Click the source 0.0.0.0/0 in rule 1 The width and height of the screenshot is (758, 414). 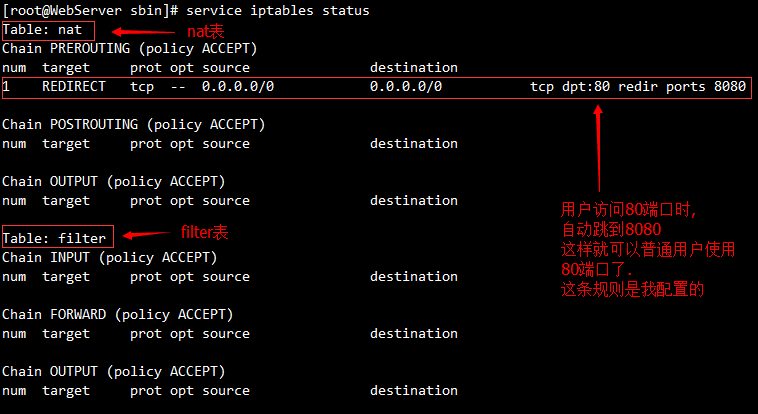click(x=238, y=87)
